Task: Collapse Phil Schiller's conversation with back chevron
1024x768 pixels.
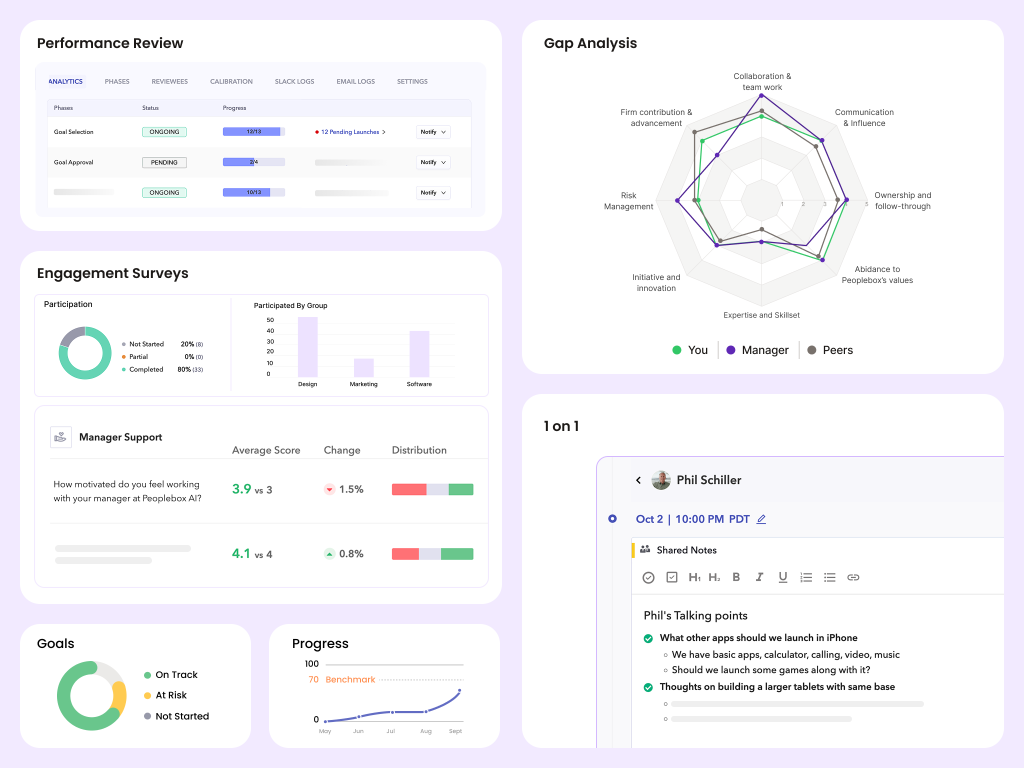Action: (x=639, y=480)
